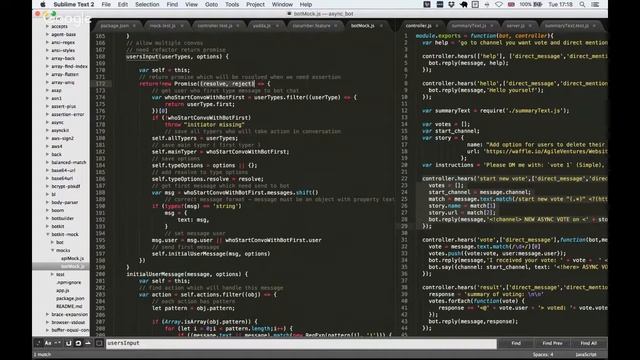Expand the array-flatten folder
This screenshot has height=360, width=640.
(x=47, y=74)
